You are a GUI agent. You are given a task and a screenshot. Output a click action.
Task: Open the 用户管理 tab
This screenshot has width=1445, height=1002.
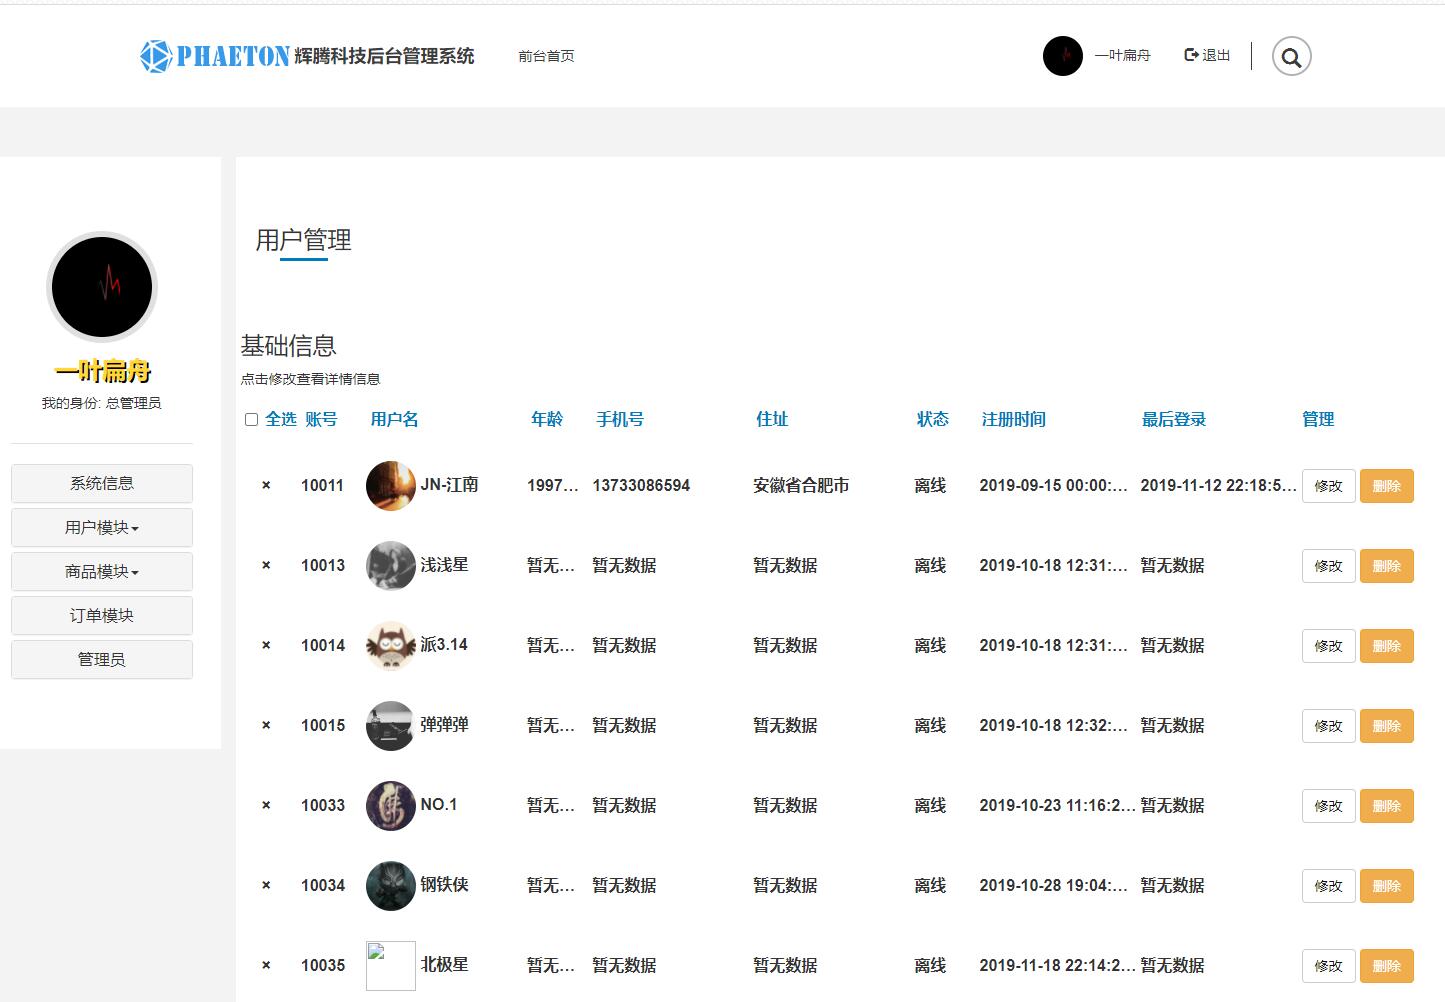(x=303, y=240)
